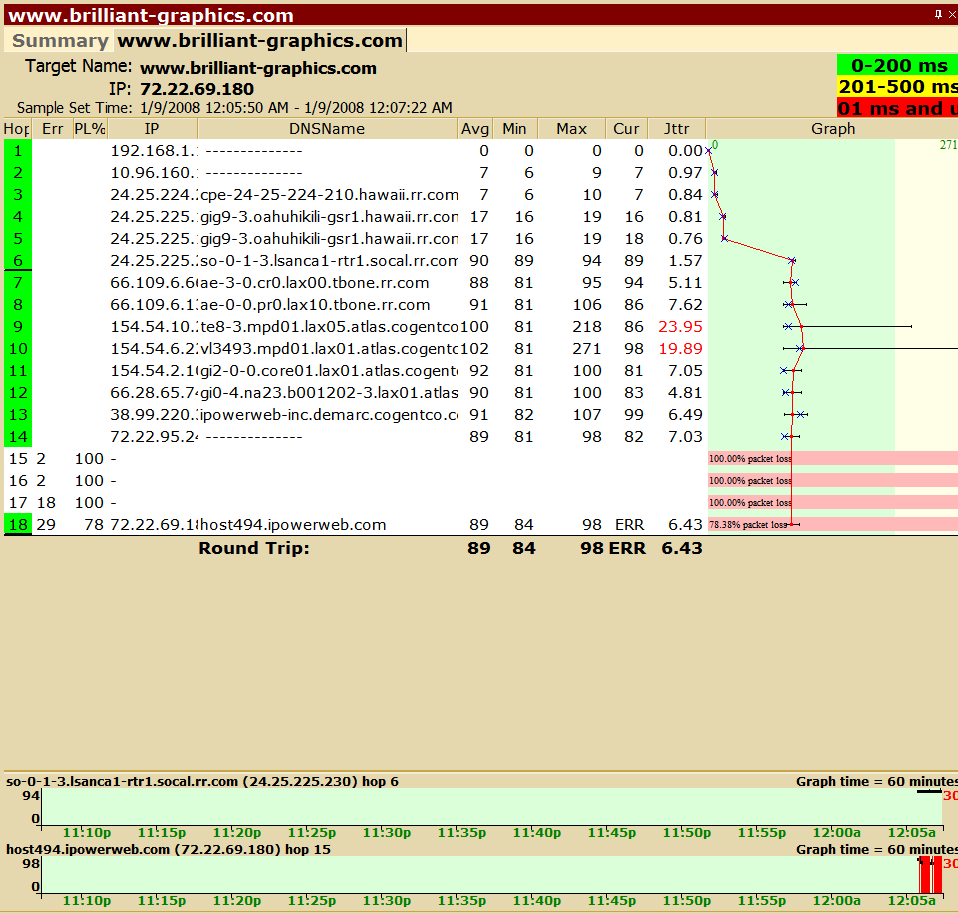Click hop 9 red jitter value 23.95

point(682,326)
